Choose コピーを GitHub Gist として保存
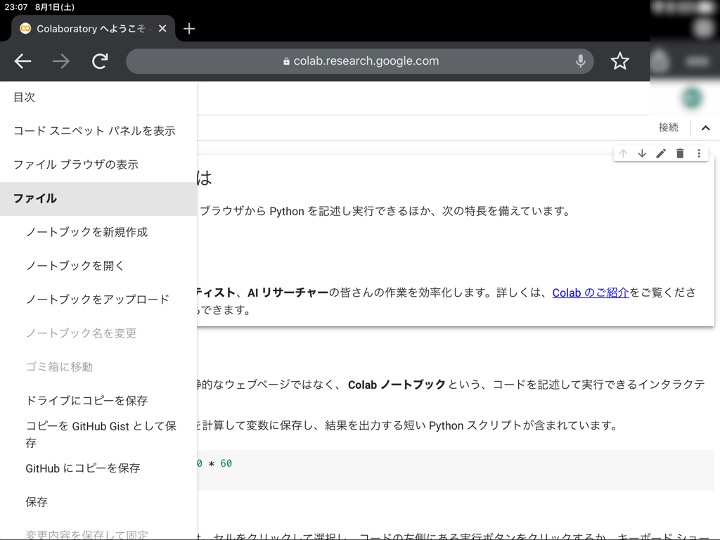The image size is (720, 540). (99, 434)
